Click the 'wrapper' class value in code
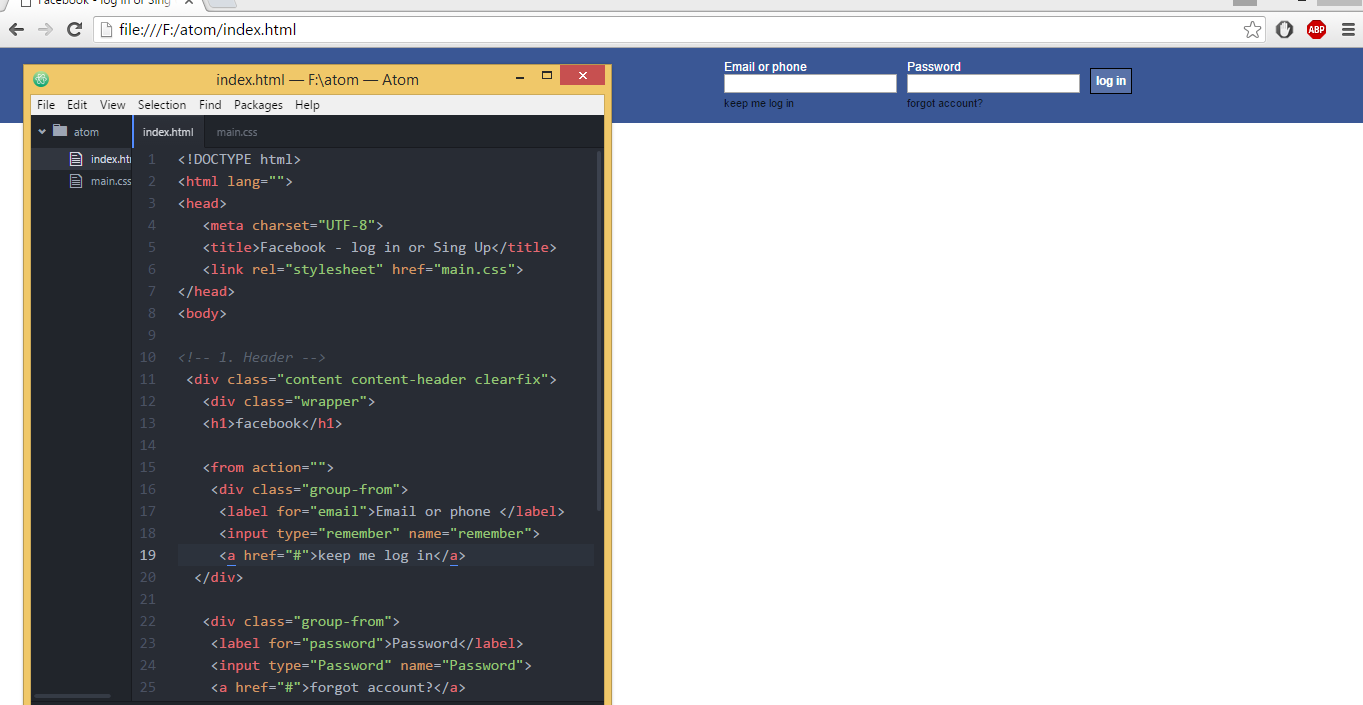This screenshot has height=705, width=1363. coord(330,401)
